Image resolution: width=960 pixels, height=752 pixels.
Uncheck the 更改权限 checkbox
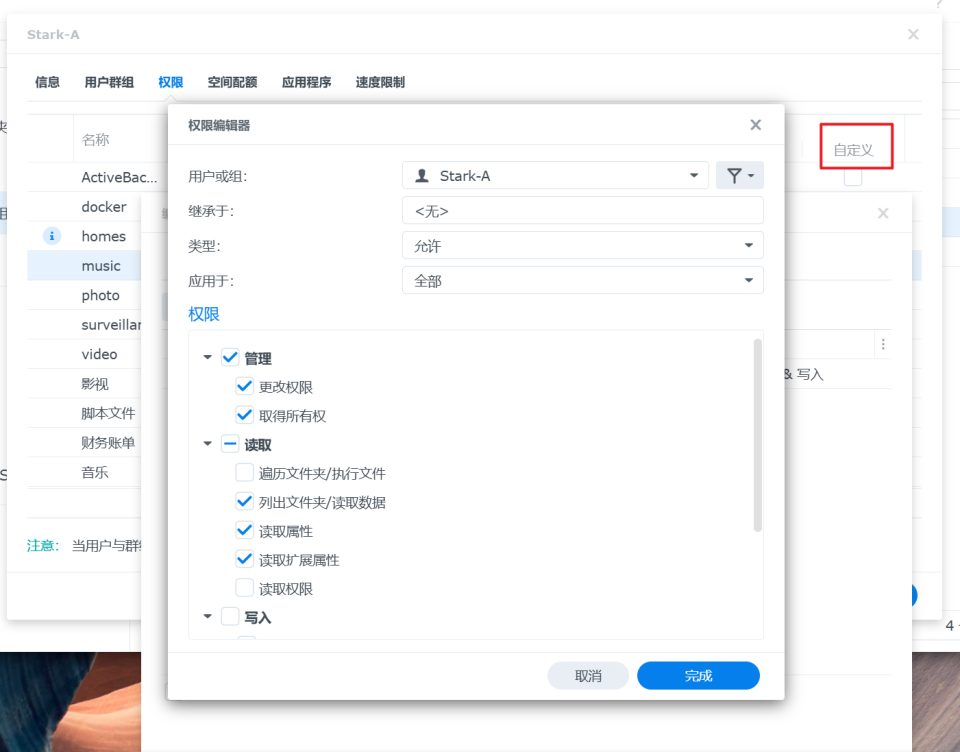click(x=244, y=387)
